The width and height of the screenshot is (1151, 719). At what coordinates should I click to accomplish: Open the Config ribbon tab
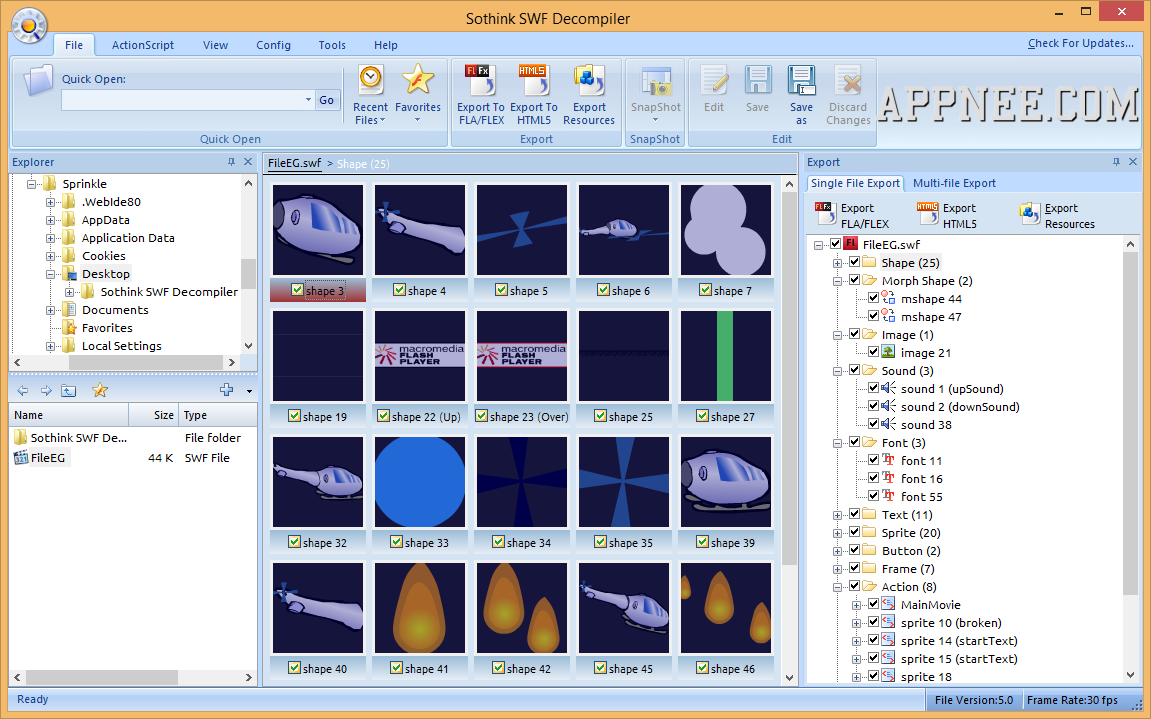(273, 45)
